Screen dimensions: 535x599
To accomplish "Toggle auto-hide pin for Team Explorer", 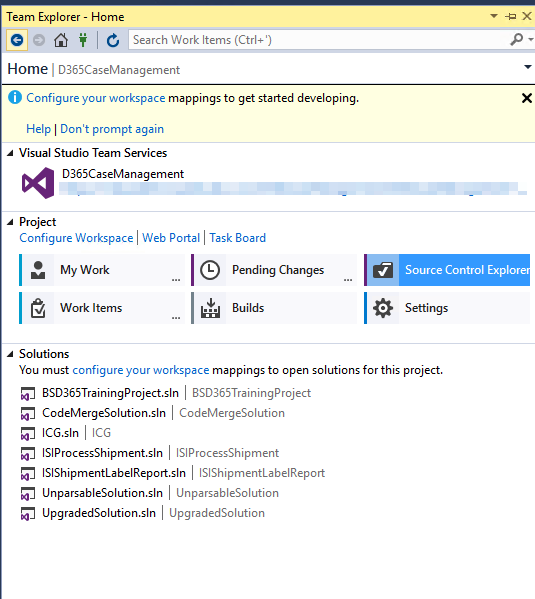I will point(511,16).
